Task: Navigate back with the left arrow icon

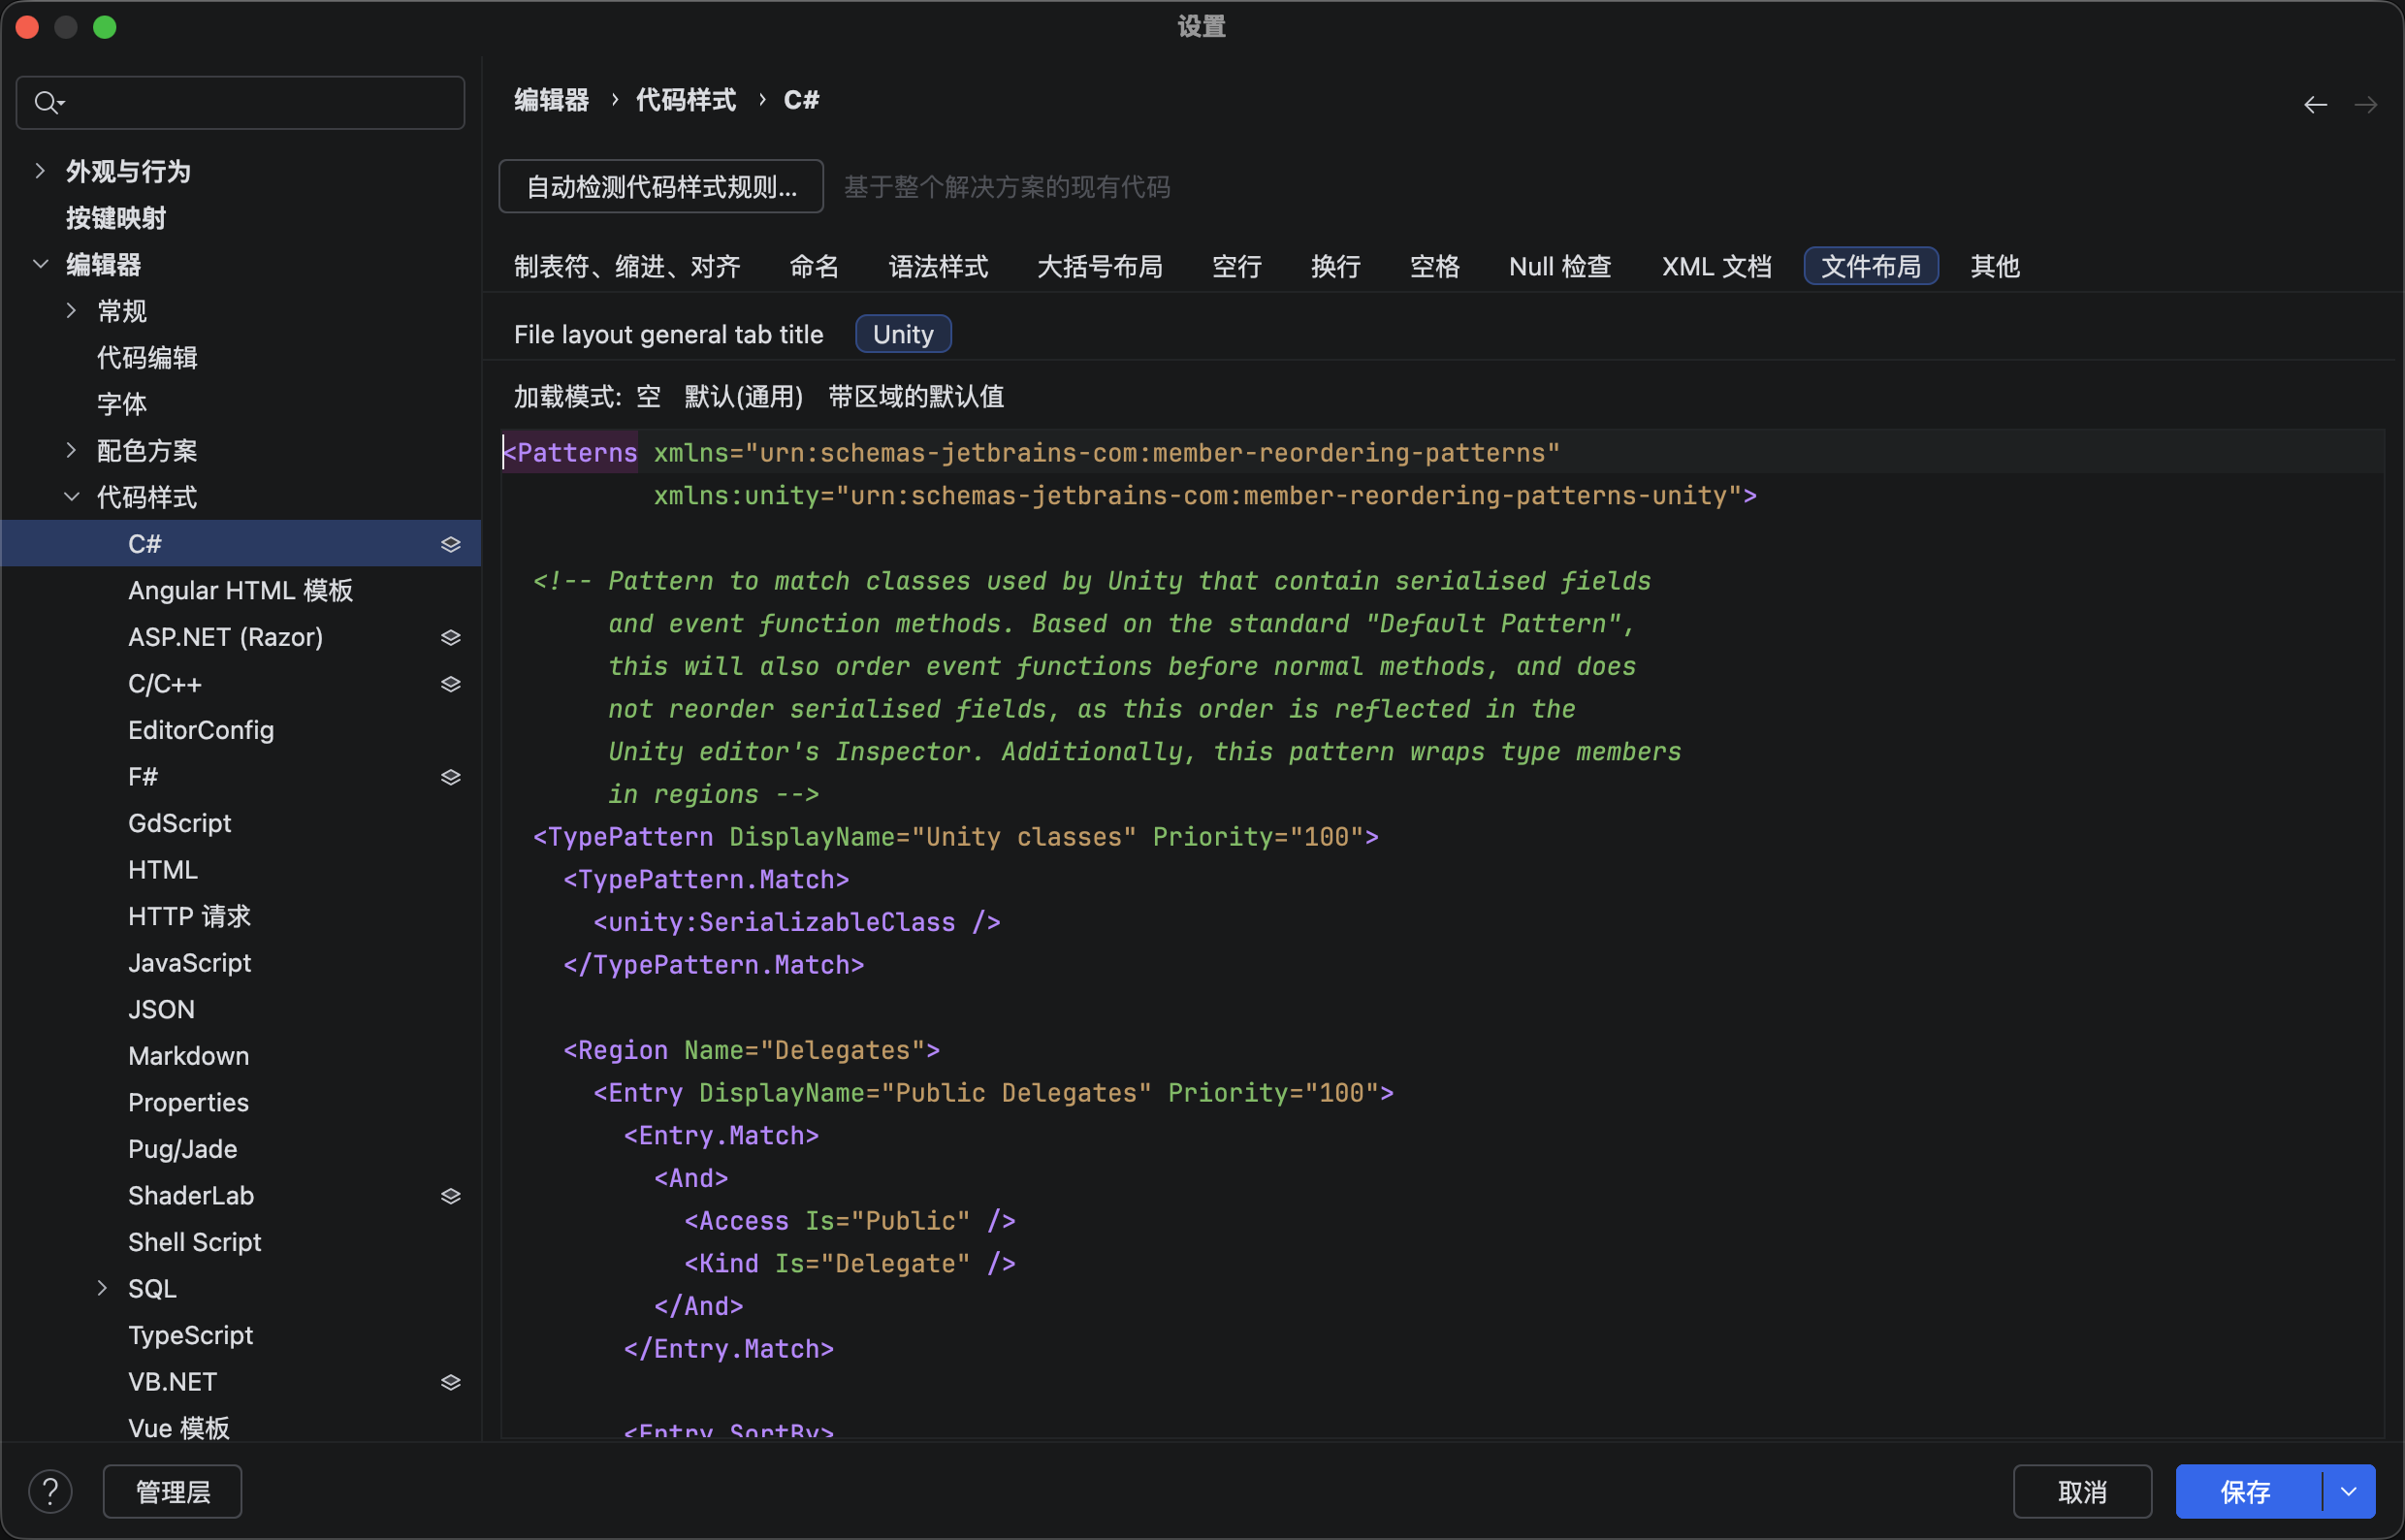Action: pyautogui.click(x=2315, y=105)
